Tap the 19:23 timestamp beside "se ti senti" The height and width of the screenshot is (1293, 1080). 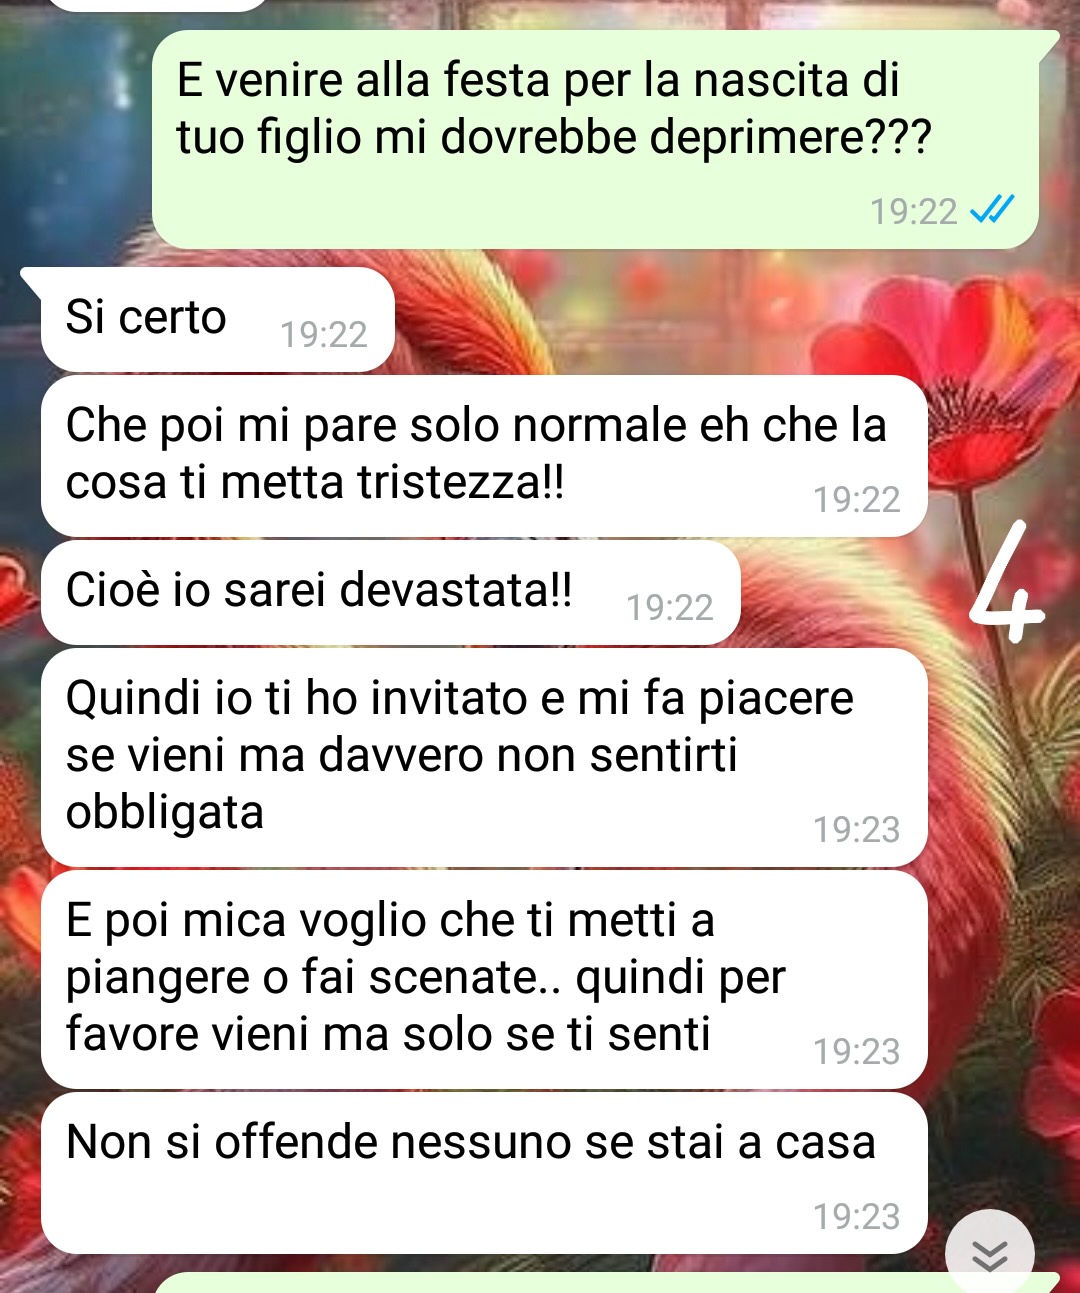[856, 1051]
